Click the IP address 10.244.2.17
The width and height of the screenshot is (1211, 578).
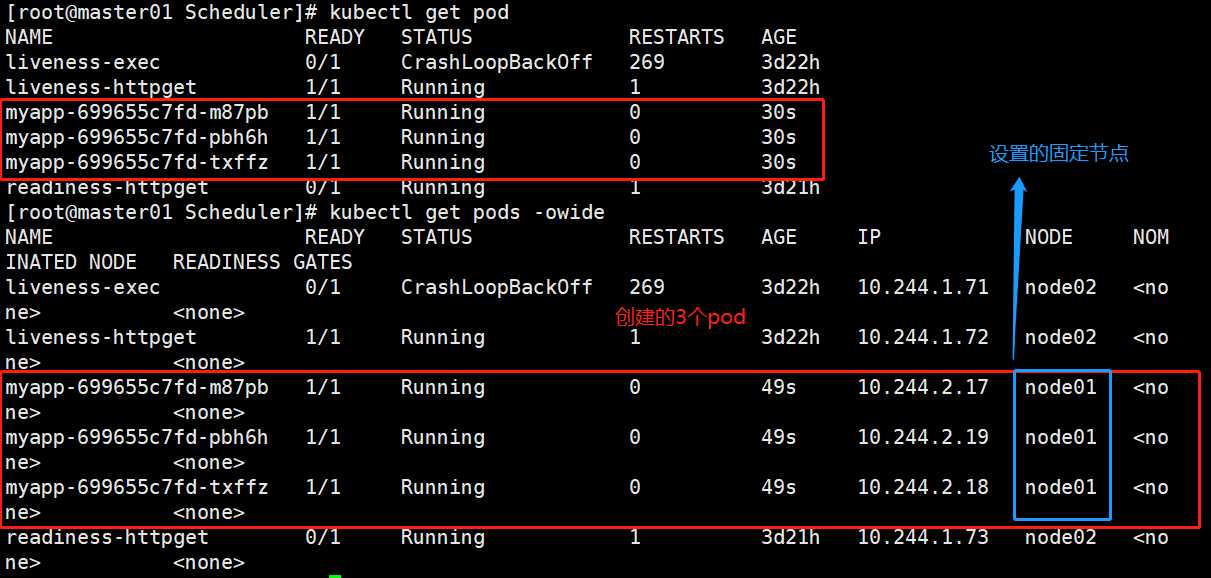tap(923, 387)
